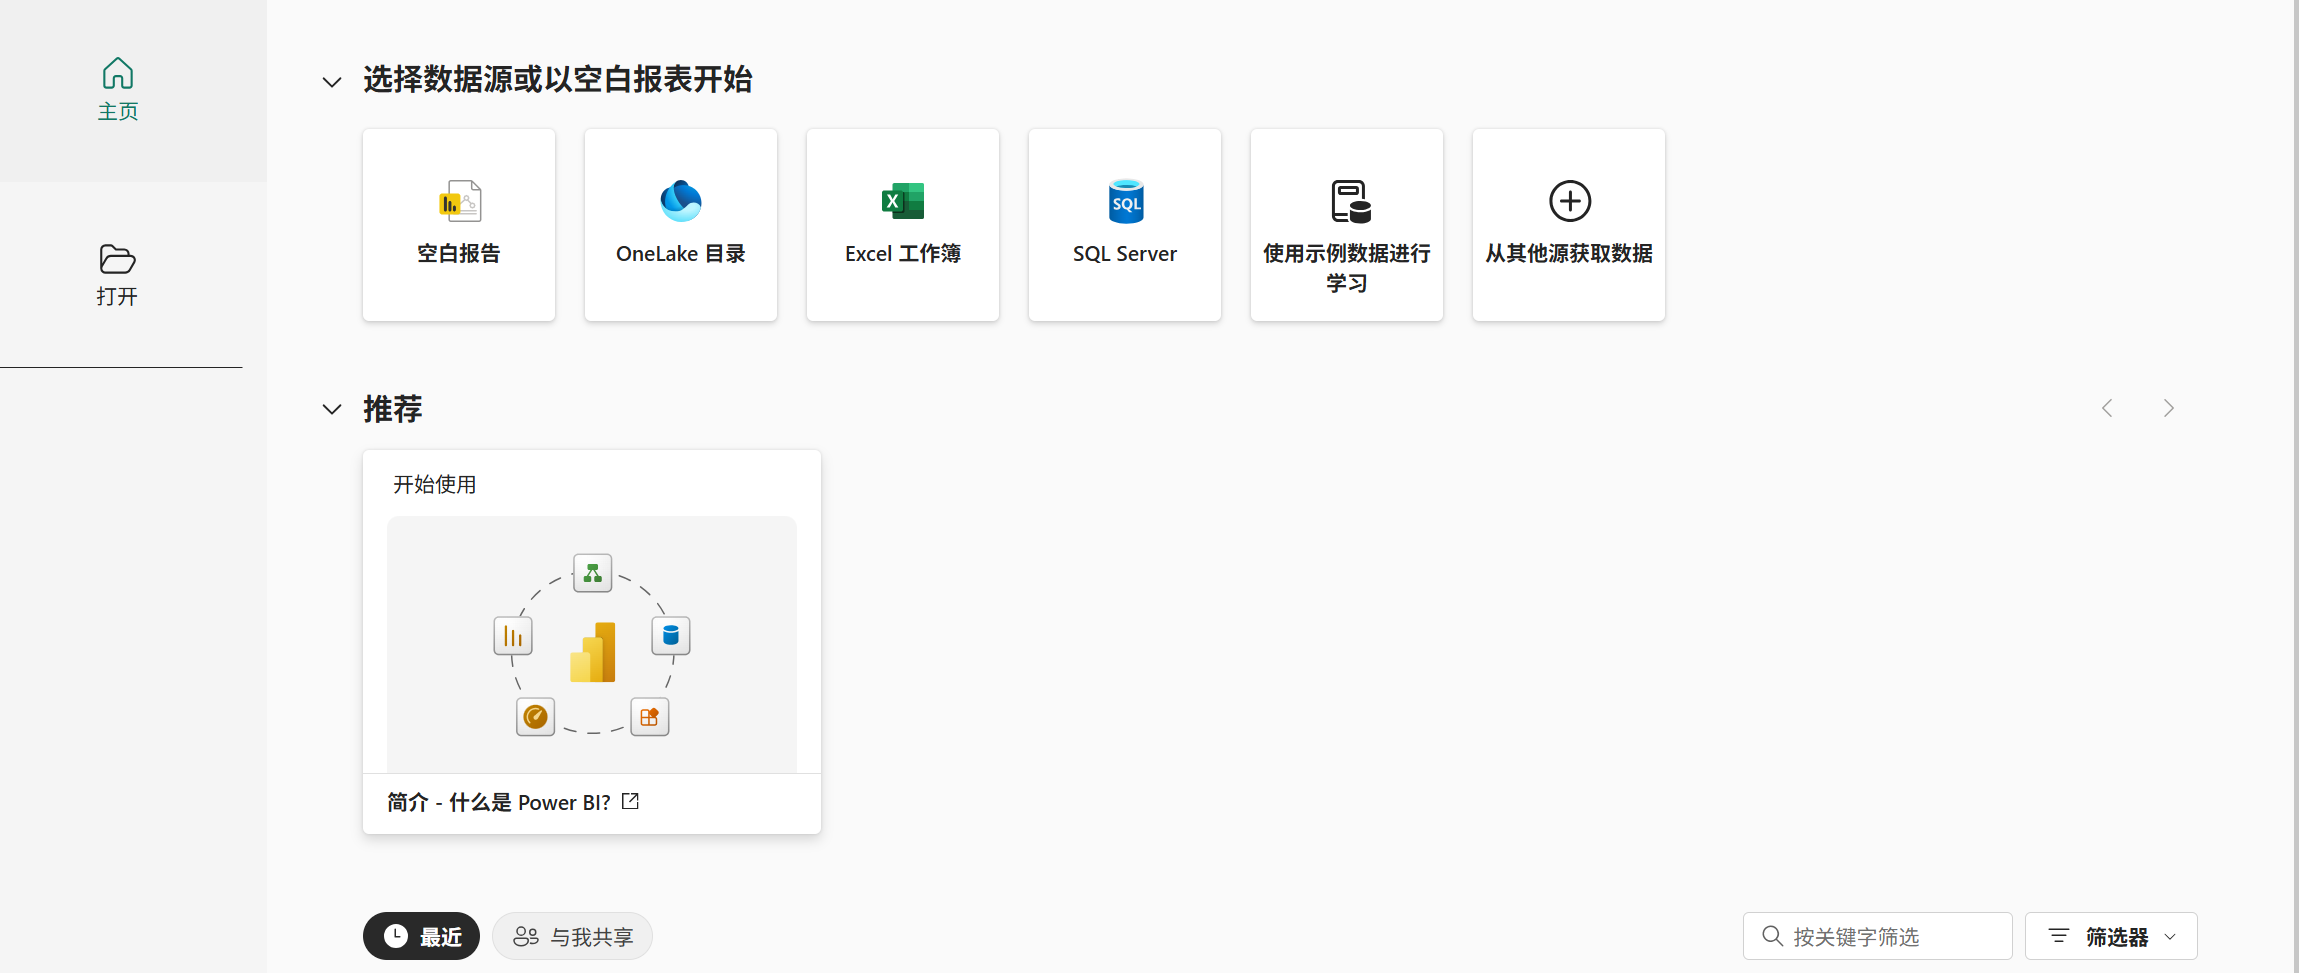Image resolution: width=2299 pixels, height=973 pixels.
Task: Create a 空白报告 blank report
Action: tap(459, 225)
